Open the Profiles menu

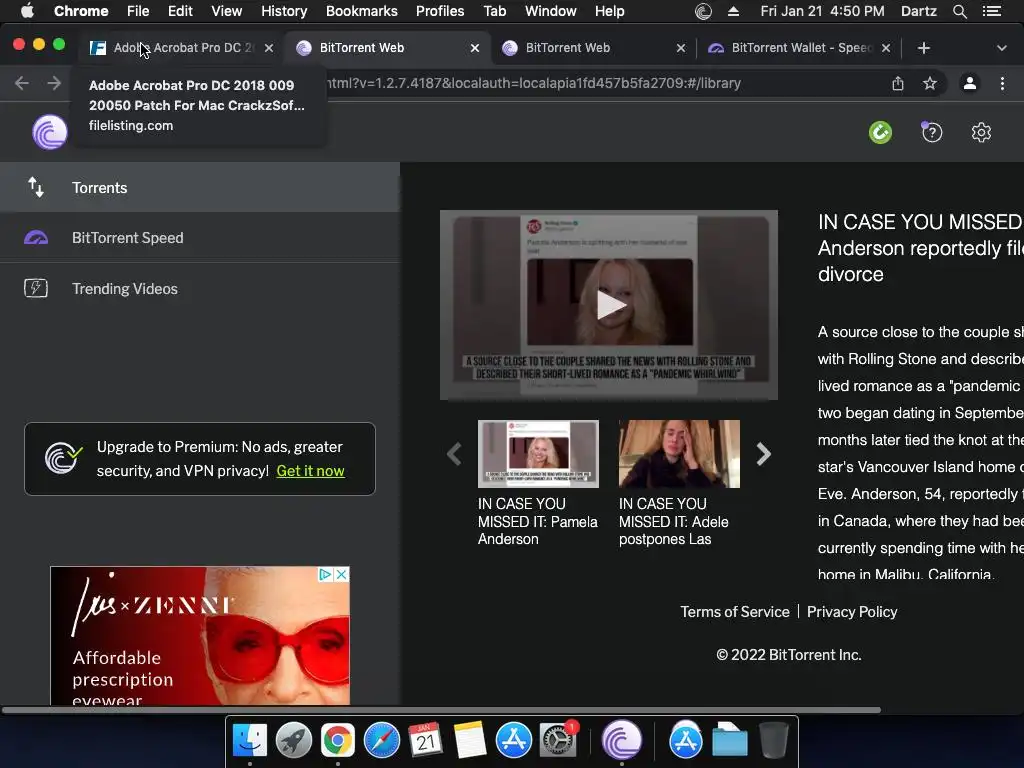pos(440,11)
